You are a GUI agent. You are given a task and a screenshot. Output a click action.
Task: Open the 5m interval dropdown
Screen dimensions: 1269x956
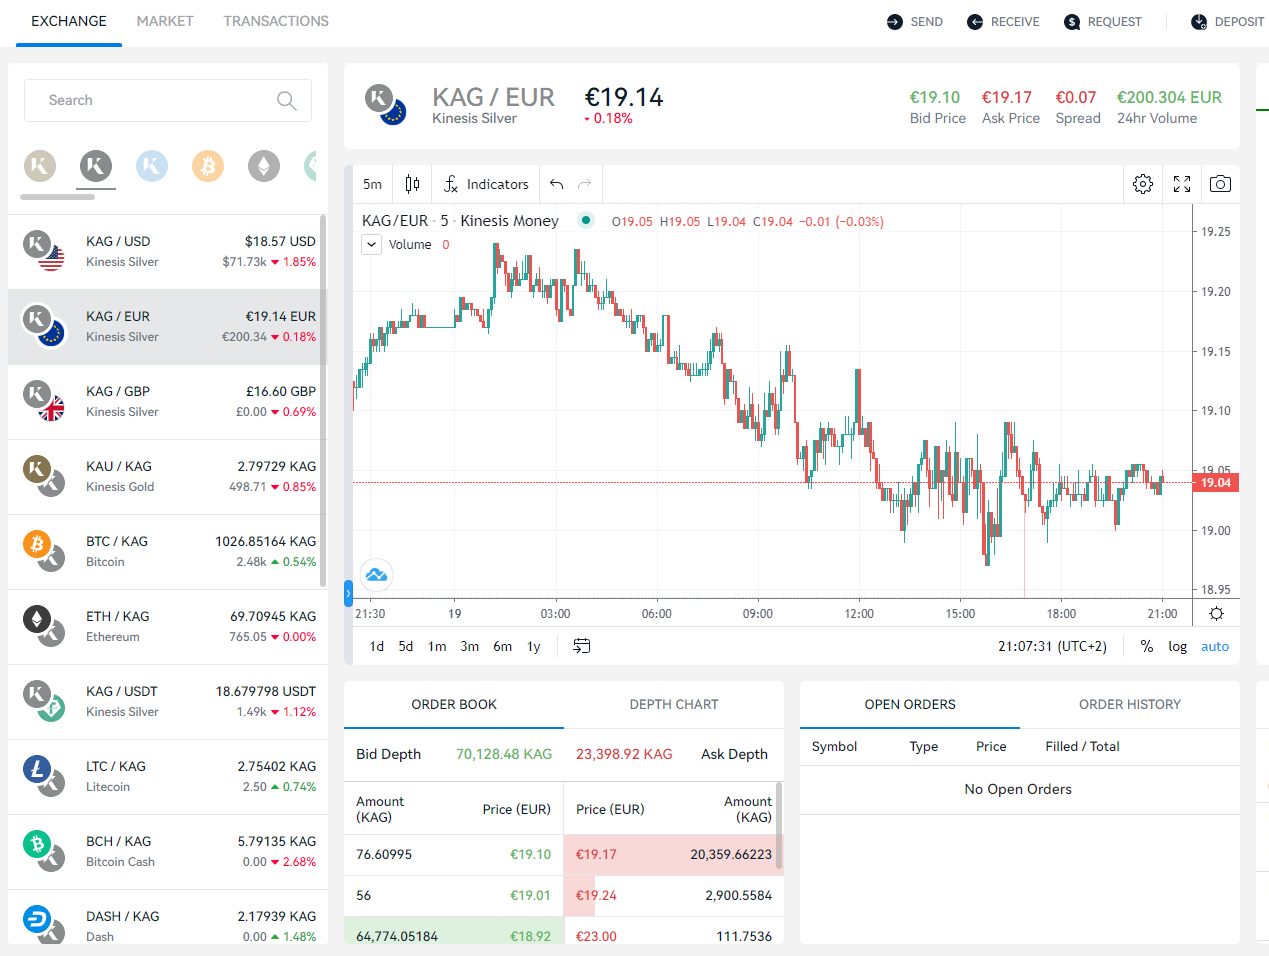coord(372,184)
